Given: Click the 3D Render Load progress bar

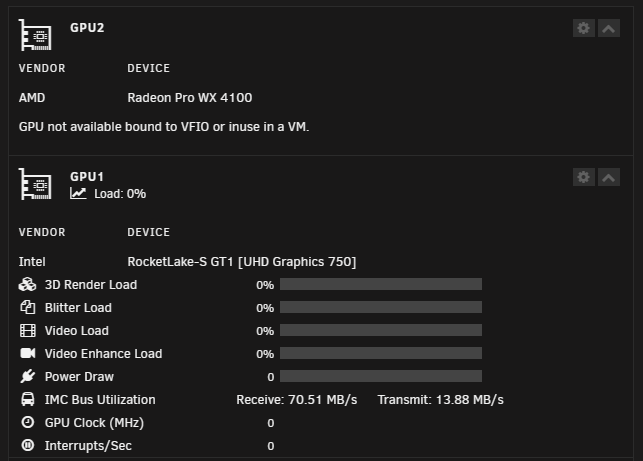Looking at the screenshot, I should click(x=381, y=284).
